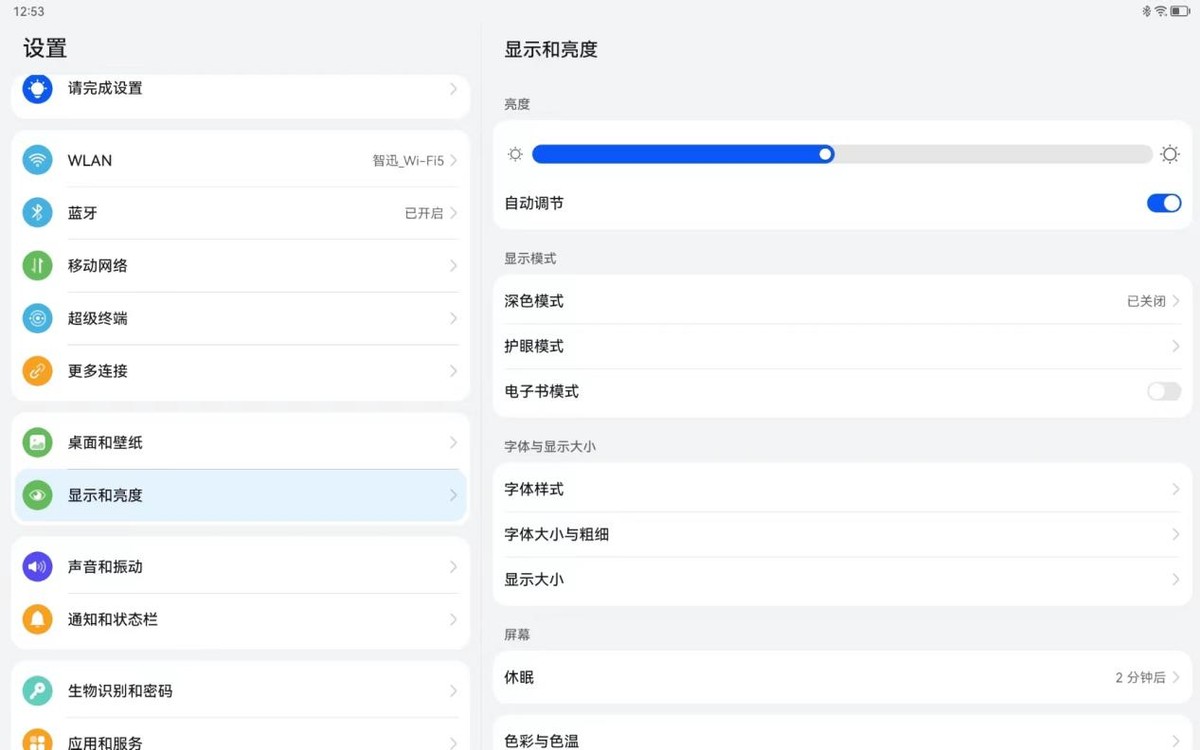The image size is (1200, 750).
Task: Open 护眼模式 using the arrow
Action: coord(1176,346)
